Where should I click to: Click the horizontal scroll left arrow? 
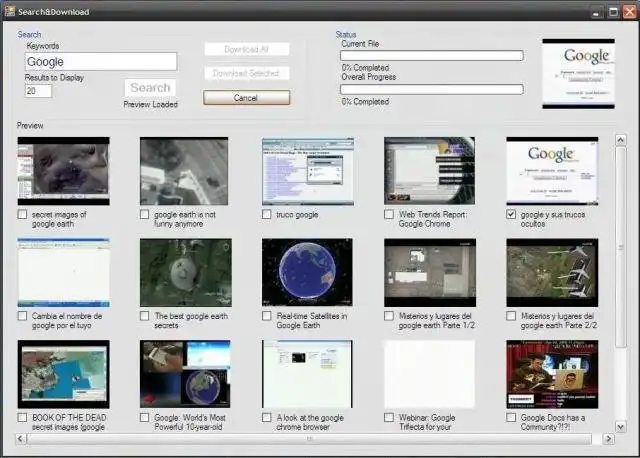click(21, 439)
